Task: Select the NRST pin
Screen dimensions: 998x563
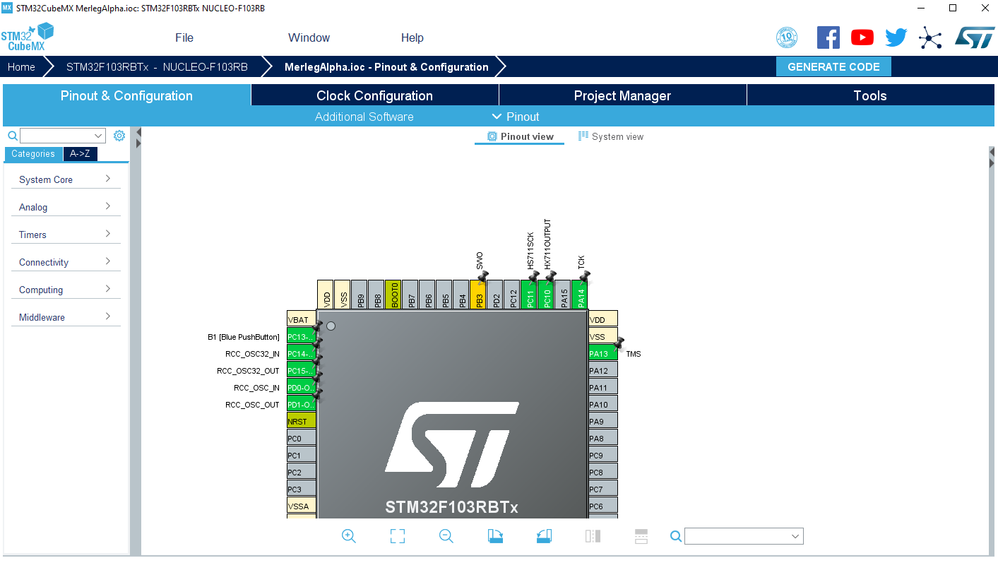Action: [x=301, y=421]
